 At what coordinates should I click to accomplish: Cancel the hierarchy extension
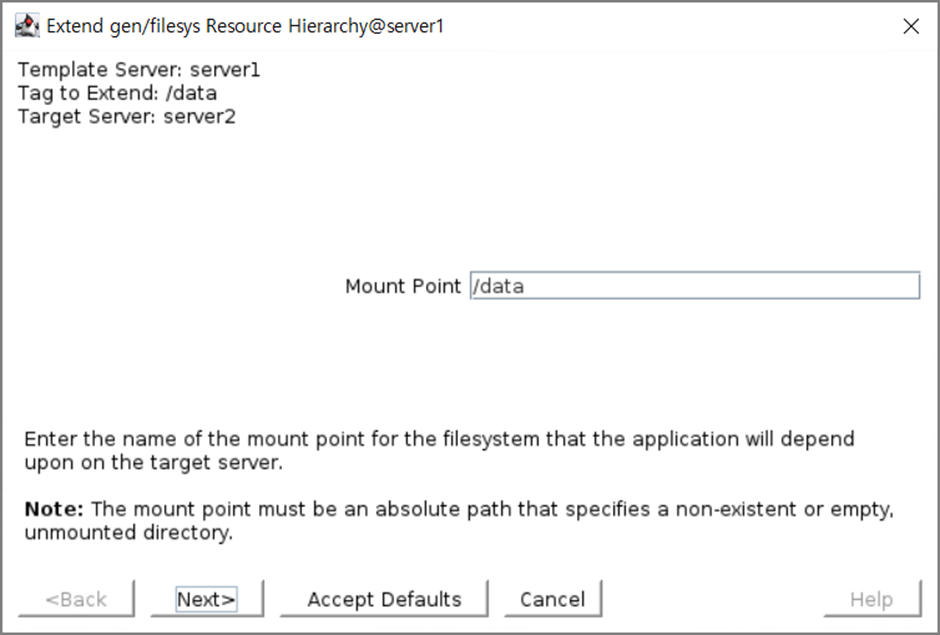pos(553,598)
